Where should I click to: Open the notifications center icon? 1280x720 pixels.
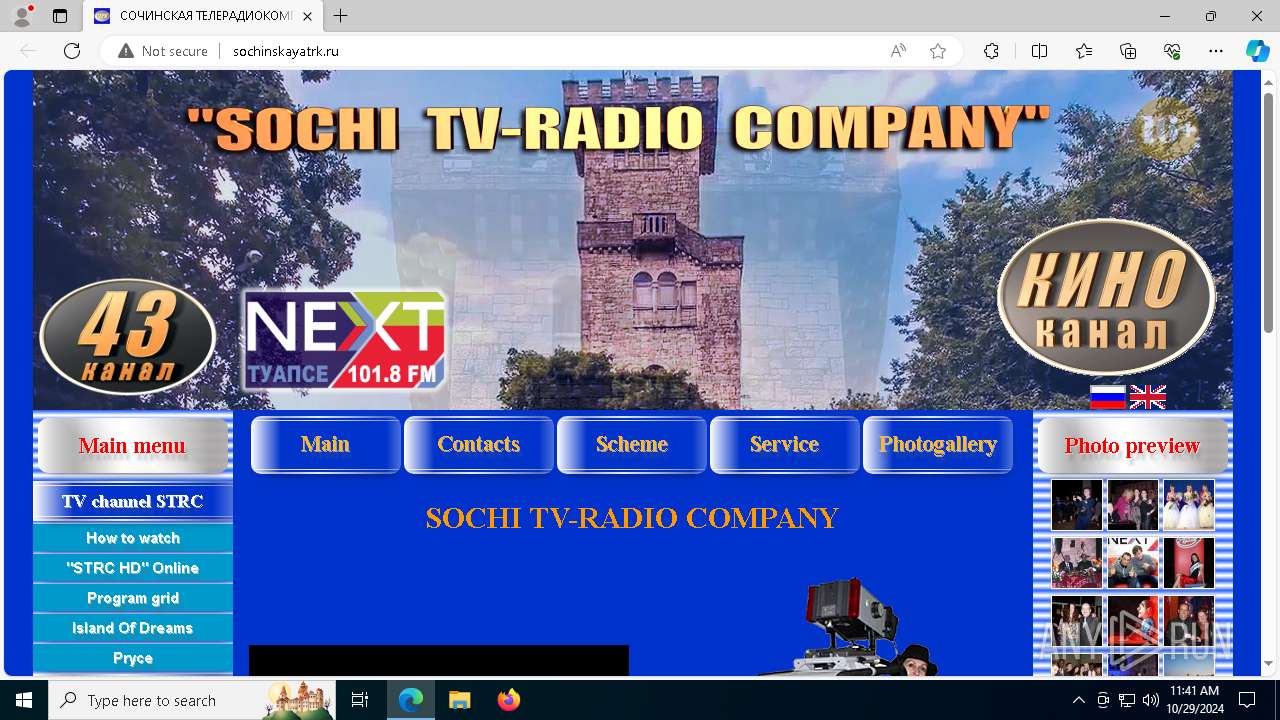(x=1247, y=700)
